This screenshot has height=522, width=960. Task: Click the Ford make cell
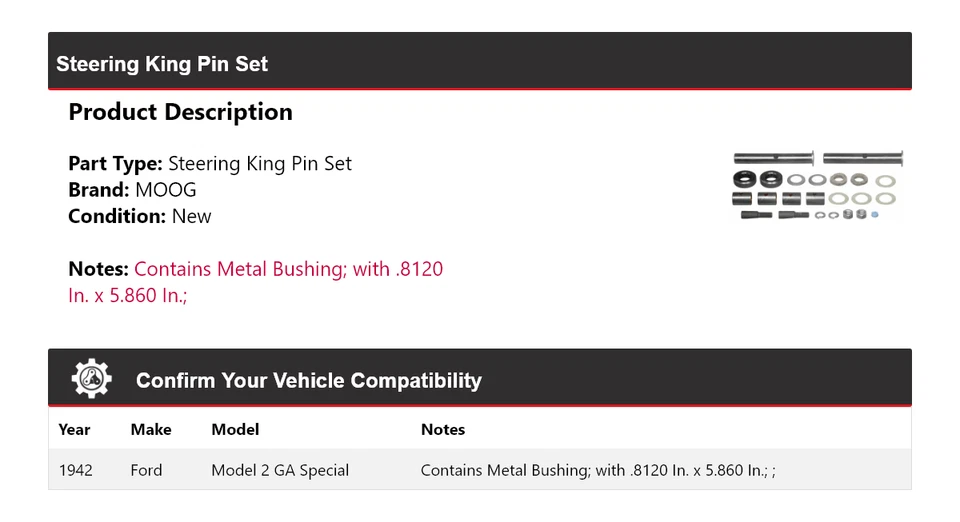click(x=146, y=470)
